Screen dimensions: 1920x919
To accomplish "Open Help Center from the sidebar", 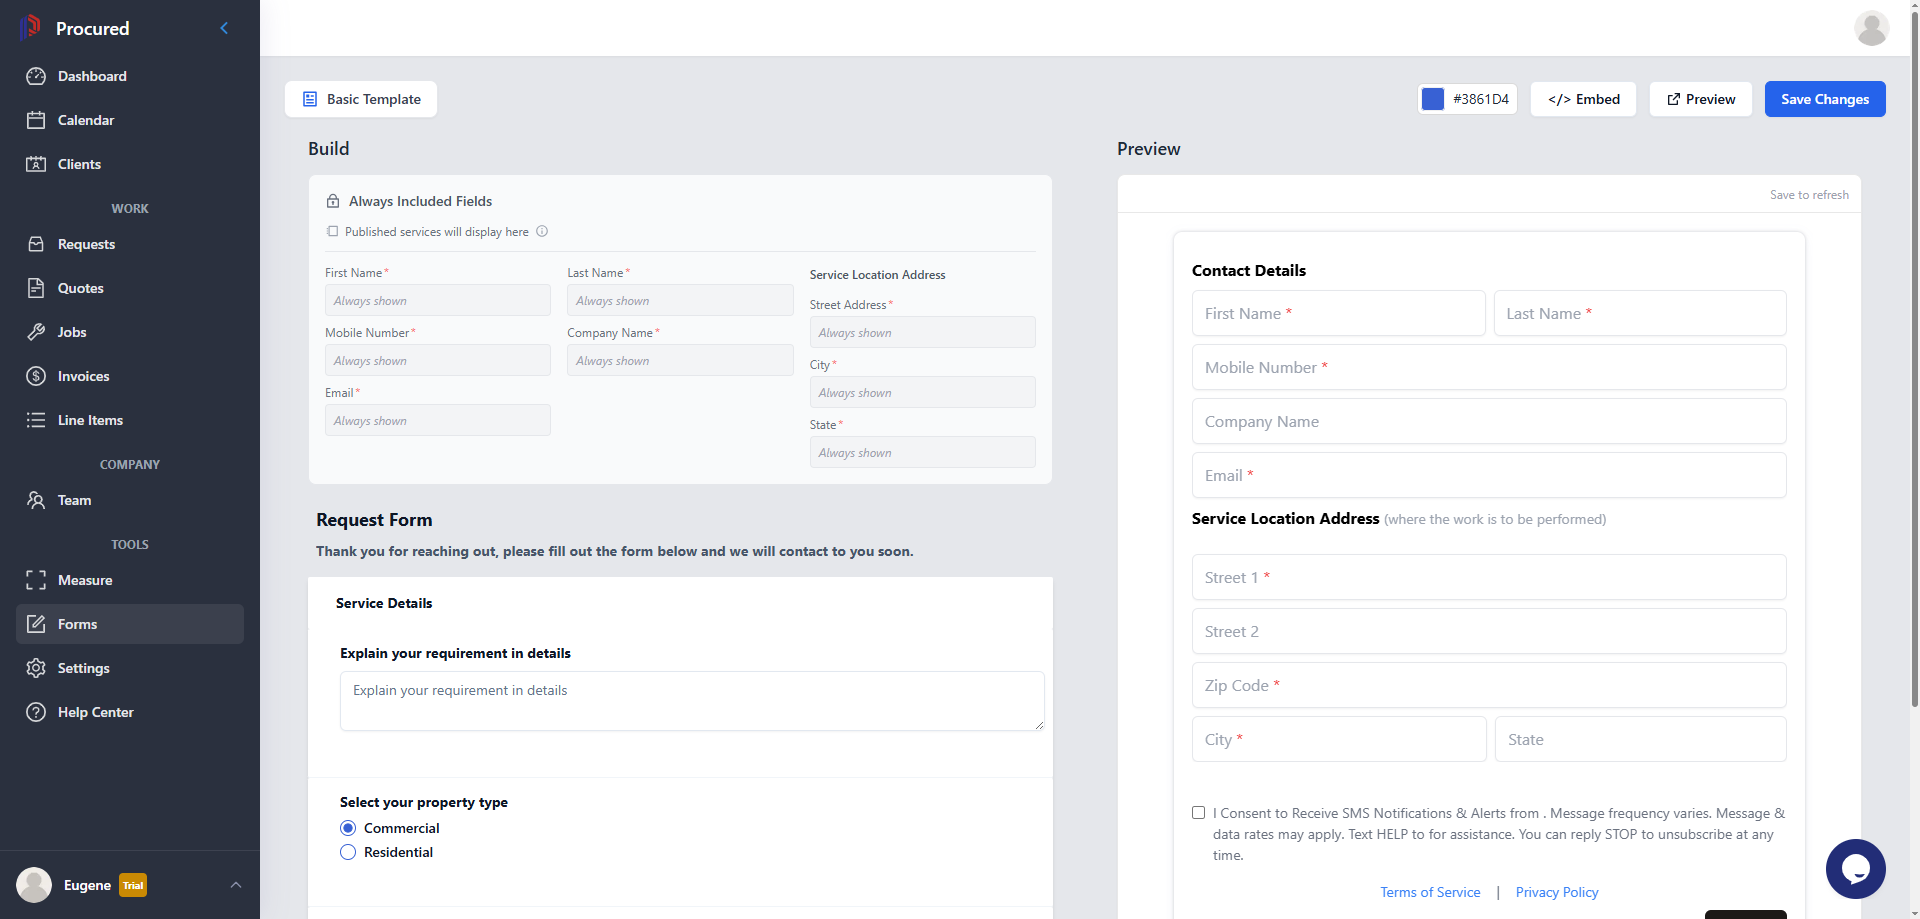I will click(x=95, y=712).
